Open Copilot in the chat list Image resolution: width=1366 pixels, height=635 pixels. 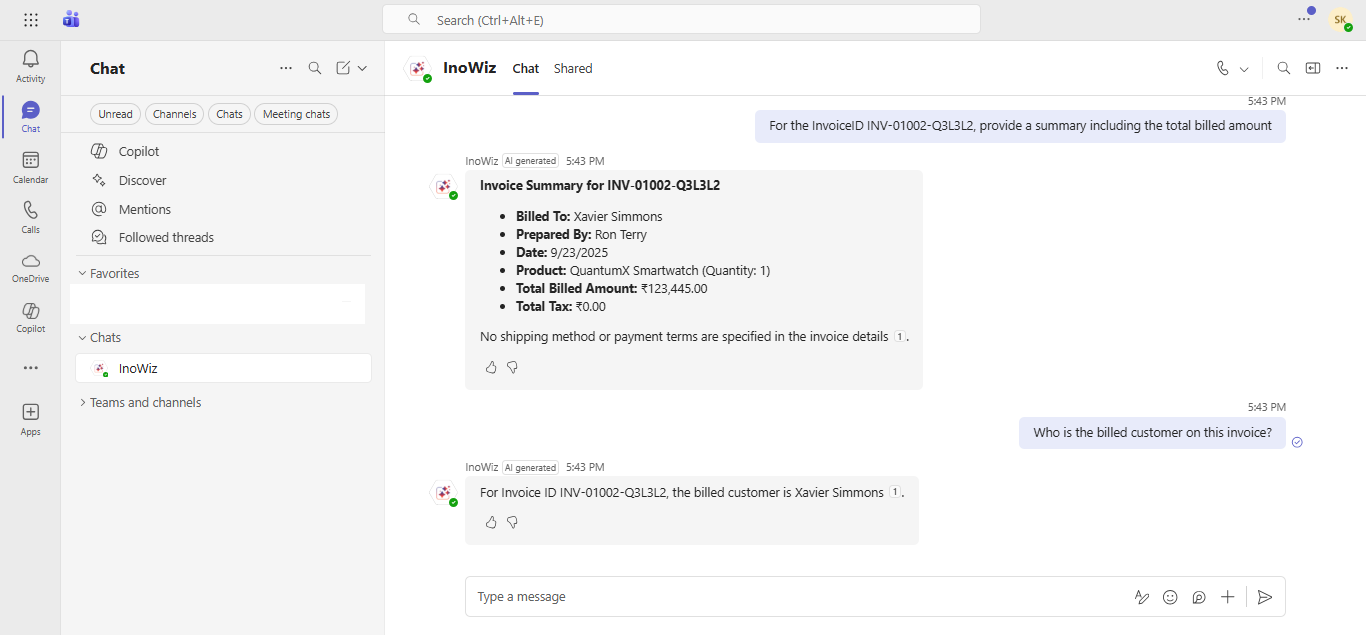[139, 151]
